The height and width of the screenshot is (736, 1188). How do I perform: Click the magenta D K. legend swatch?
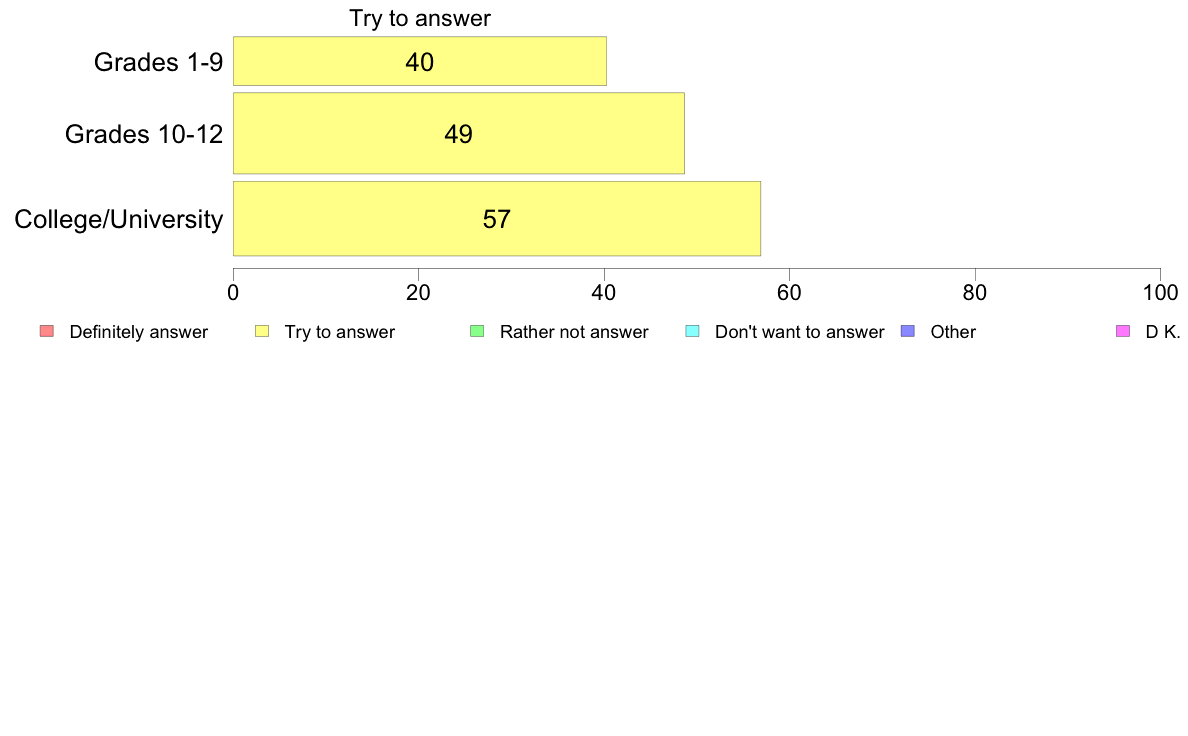click(x=1123, y=331)
